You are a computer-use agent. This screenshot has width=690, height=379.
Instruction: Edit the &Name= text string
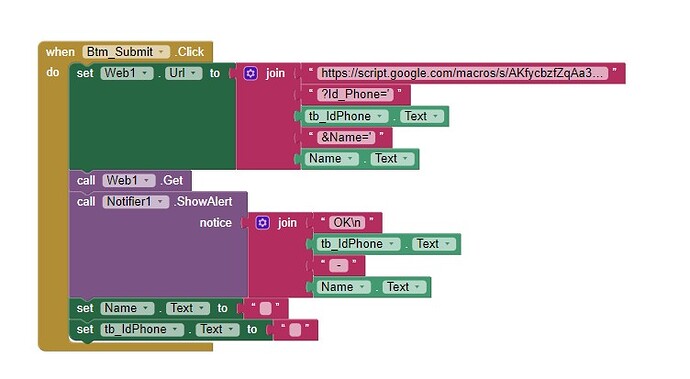point(346,137)
